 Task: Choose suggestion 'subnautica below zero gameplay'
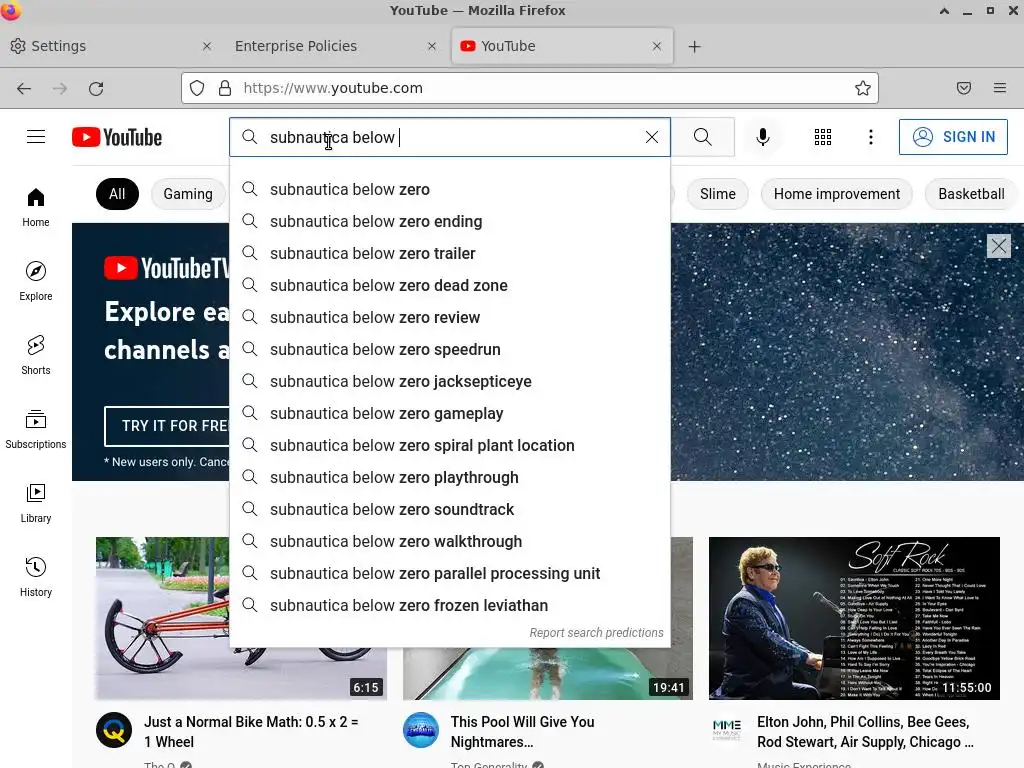pyautogui.click(x=450, y=413)
